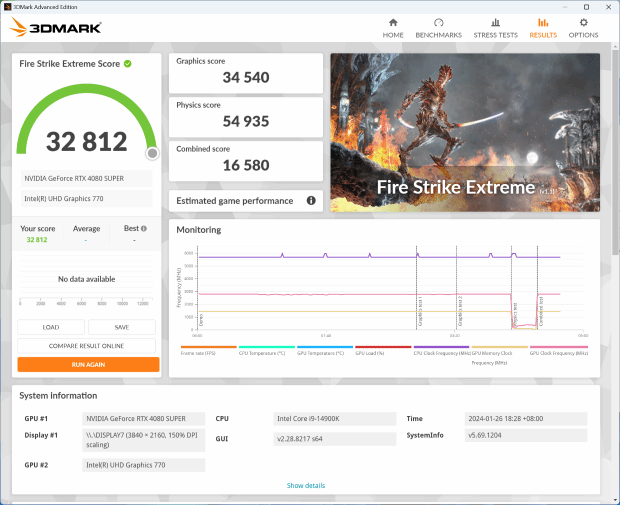Click the Physics score value 54 935

[246, 121]
